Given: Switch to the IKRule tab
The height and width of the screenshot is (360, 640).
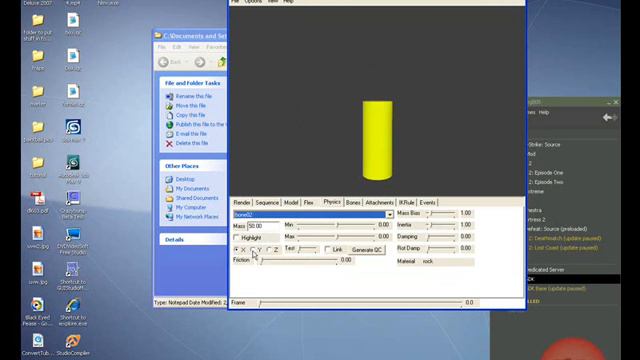Looking at the screenshot, I should click(407, 203).
